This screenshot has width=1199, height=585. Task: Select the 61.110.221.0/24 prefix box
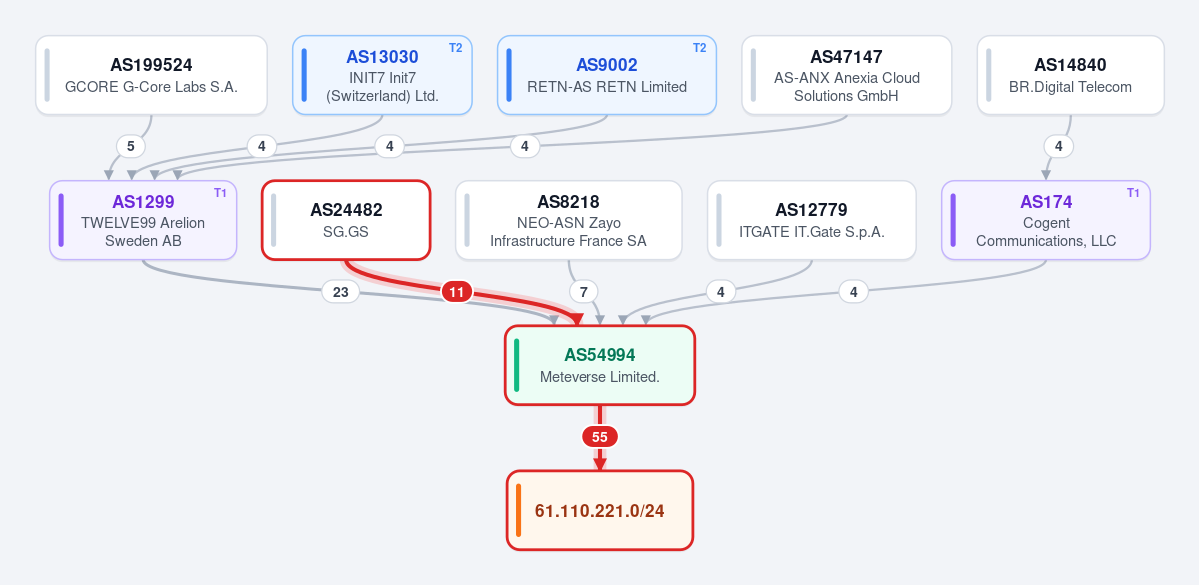click(600, 510)
